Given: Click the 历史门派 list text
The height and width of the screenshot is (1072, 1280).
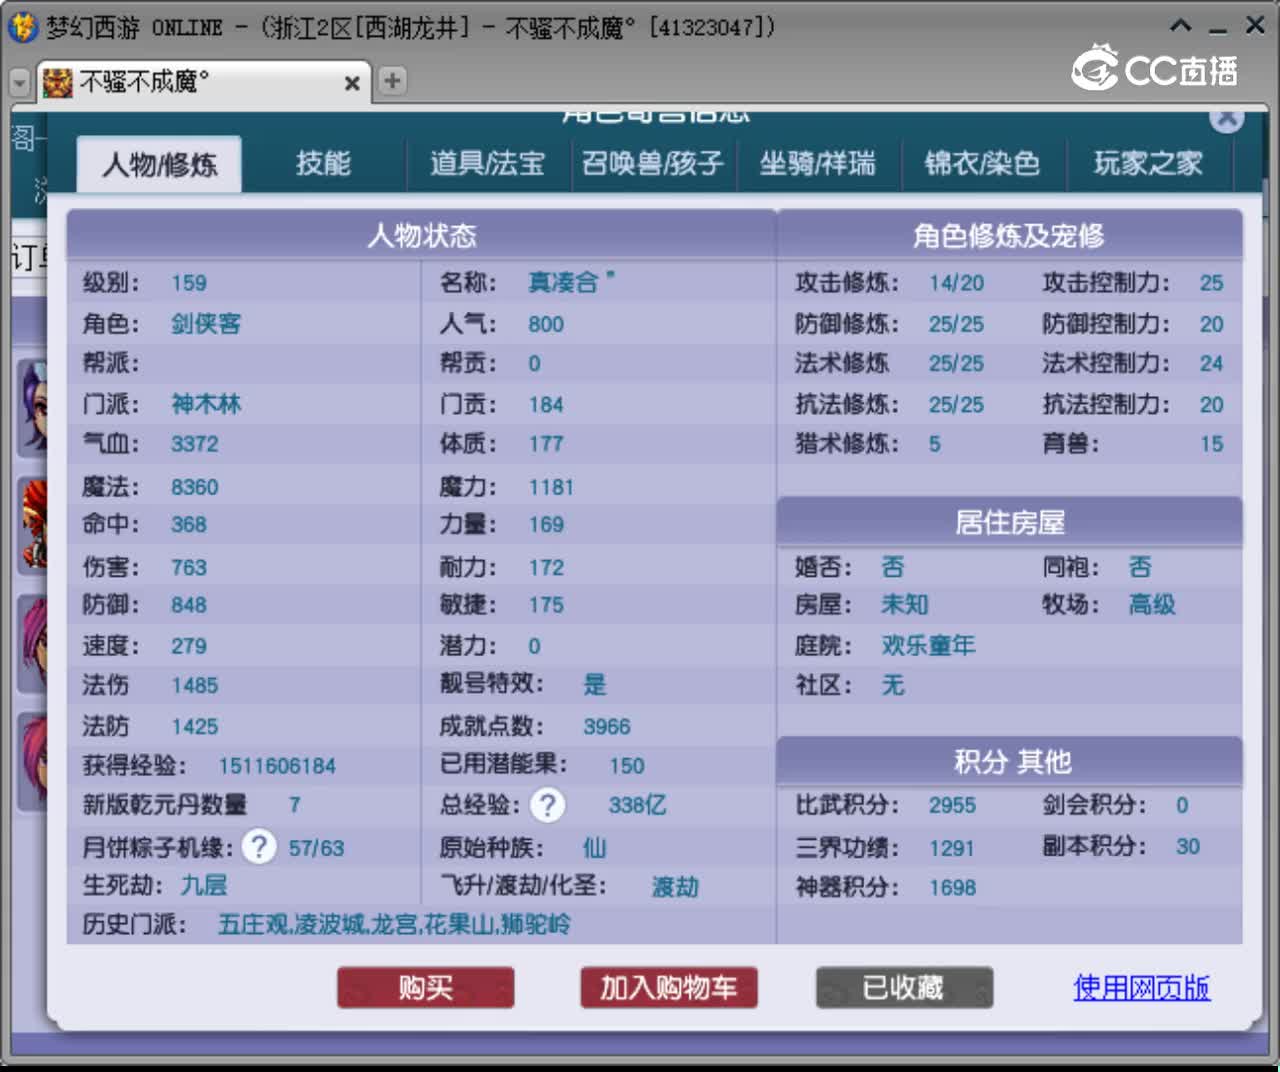Looking at the screenshot, I should click(x=394, y=924).
